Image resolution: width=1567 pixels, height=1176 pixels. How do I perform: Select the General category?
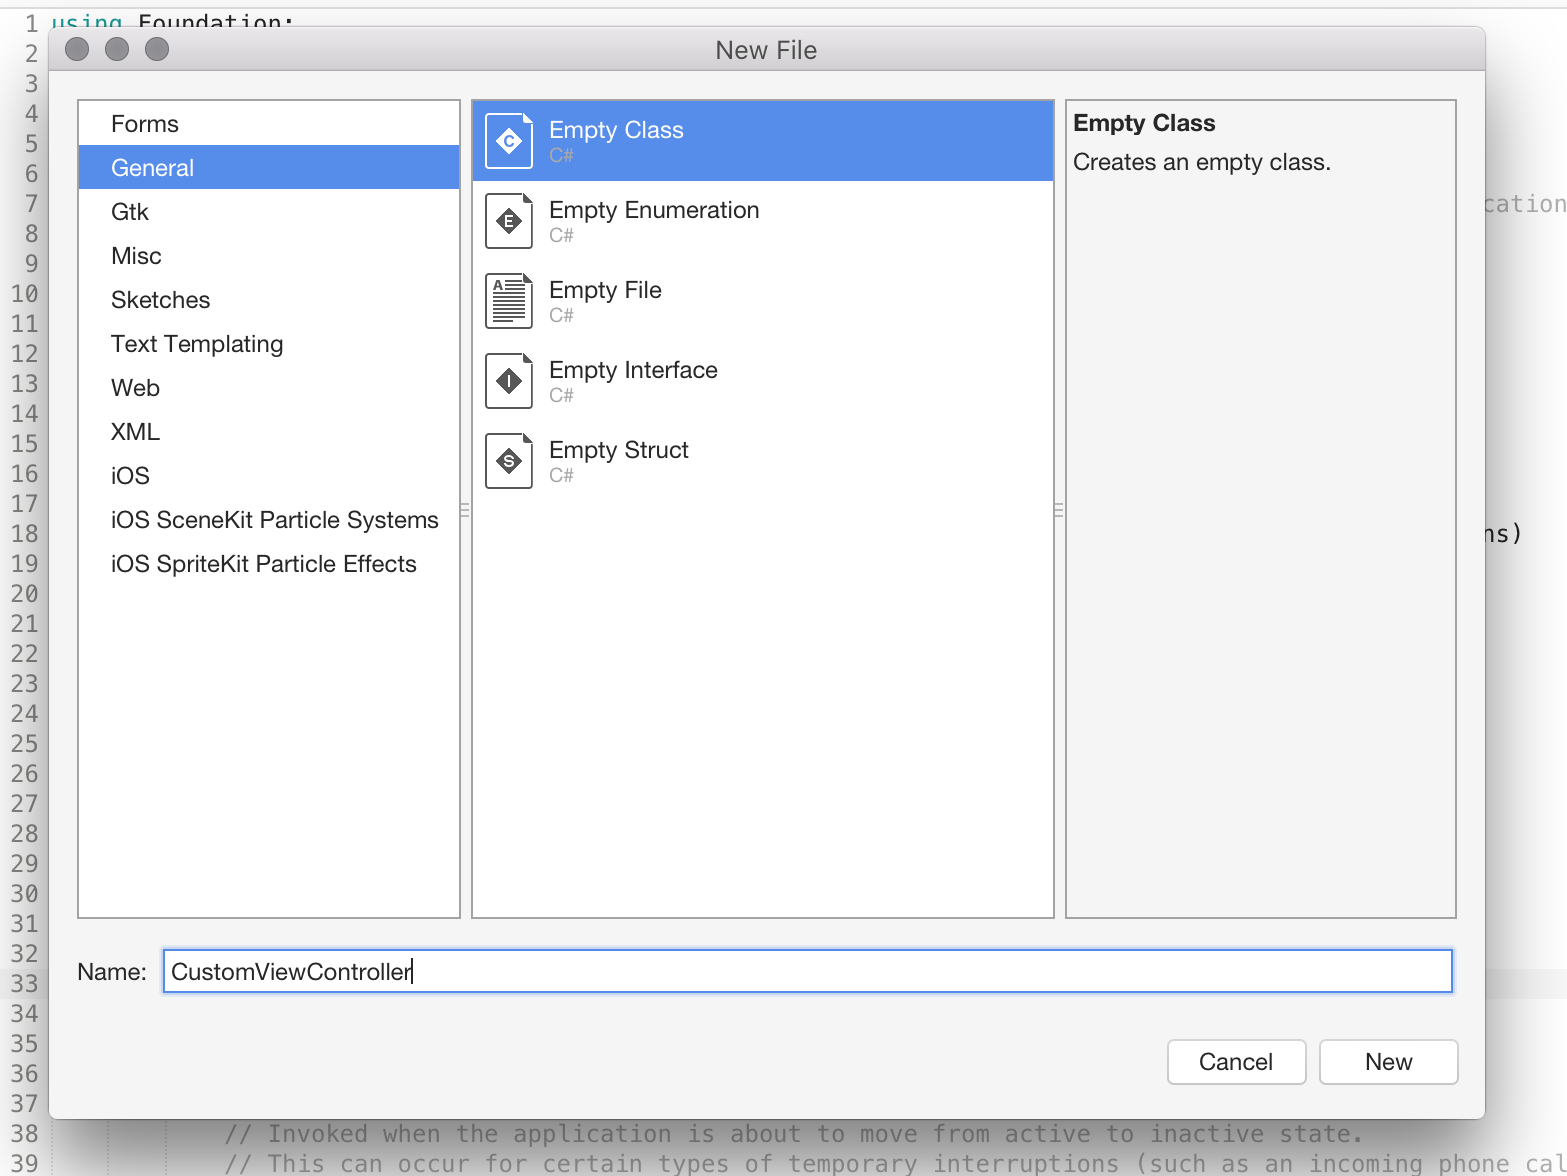(x=152, y=167)
